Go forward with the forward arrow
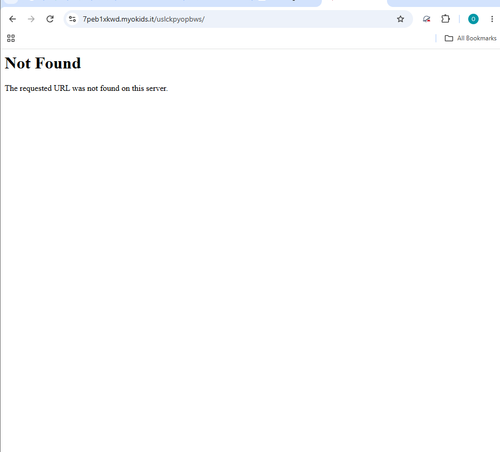Viewport: 500px width, 452px height. (x=31, y=19)
